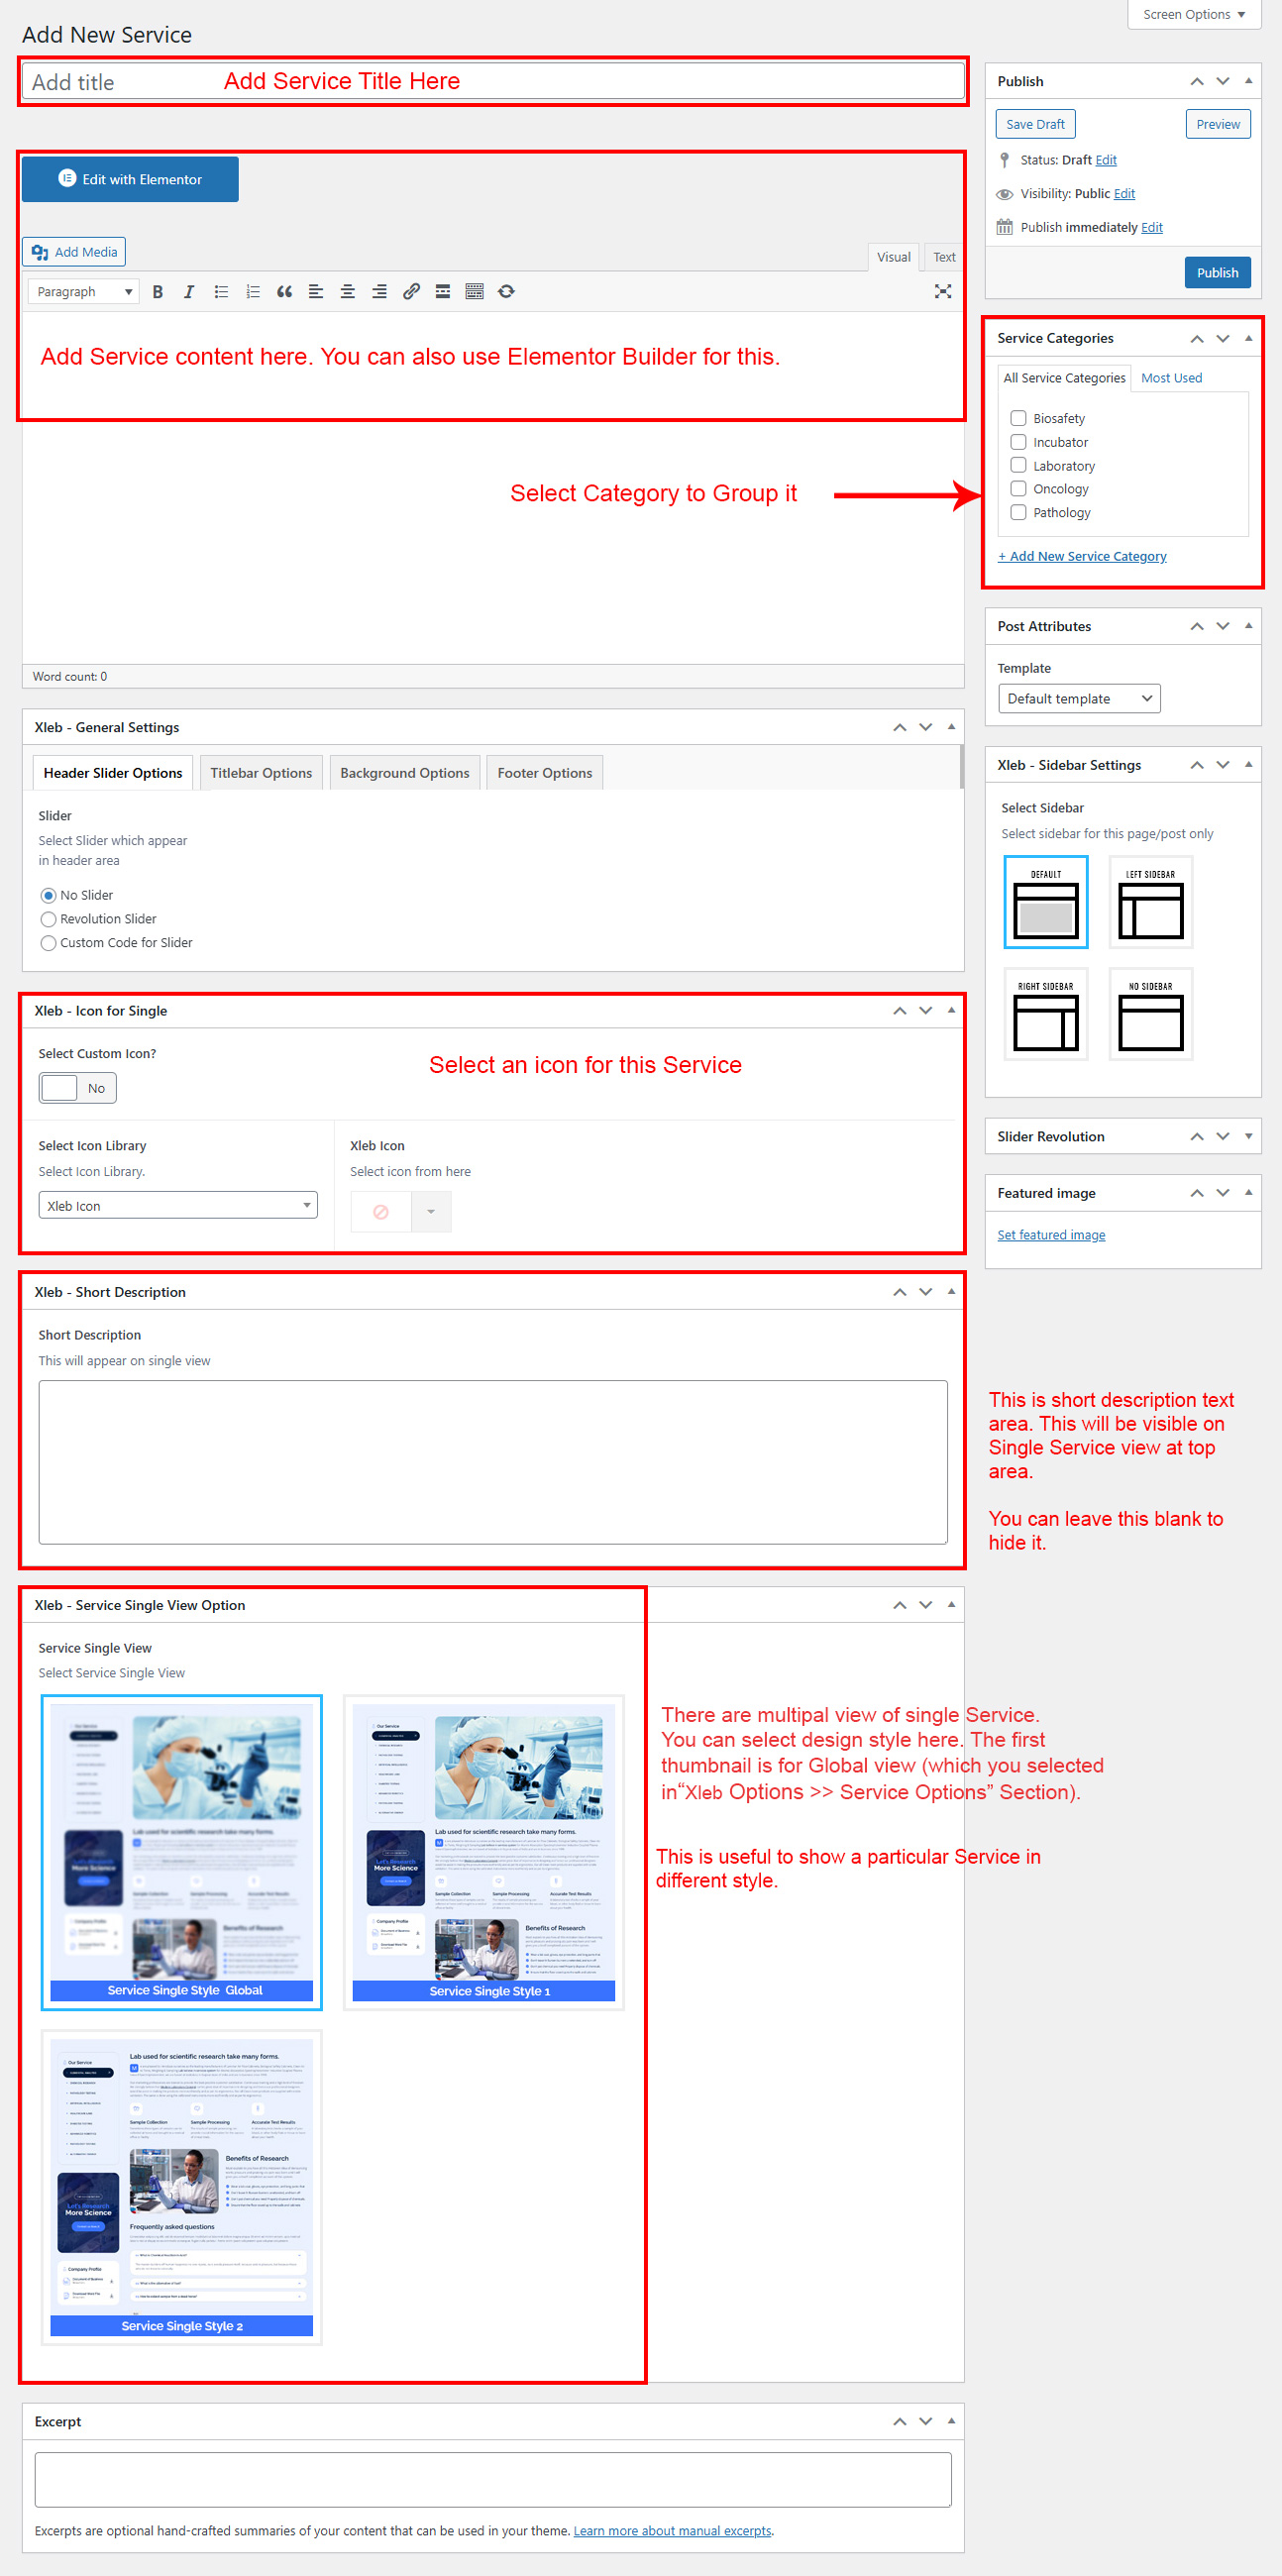Insert the Read More tag
1282x2576 pixels.
coord(443,292)
